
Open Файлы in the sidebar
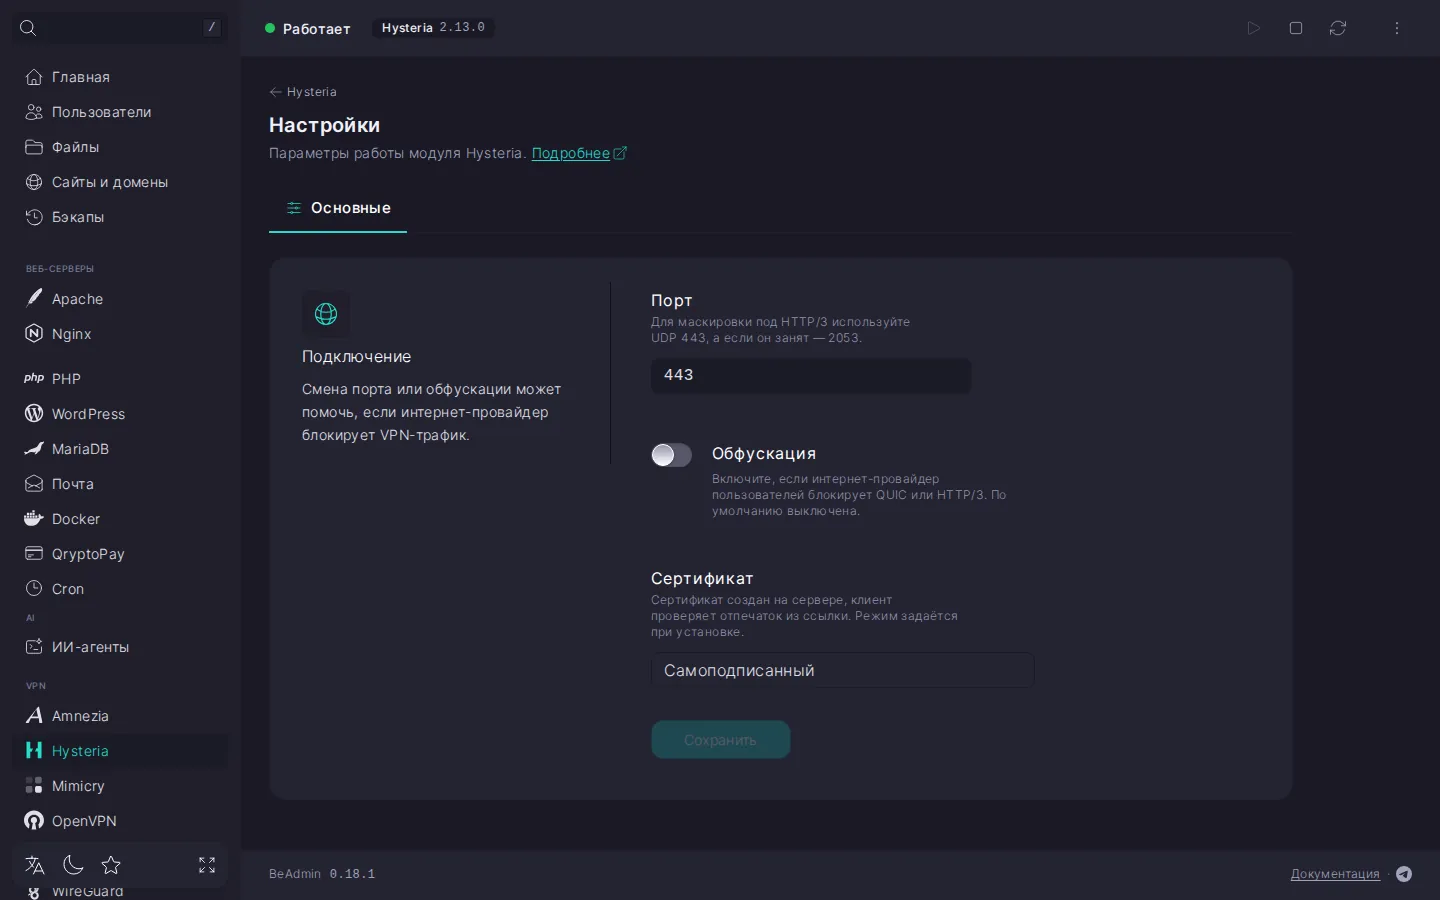point(120,147)
